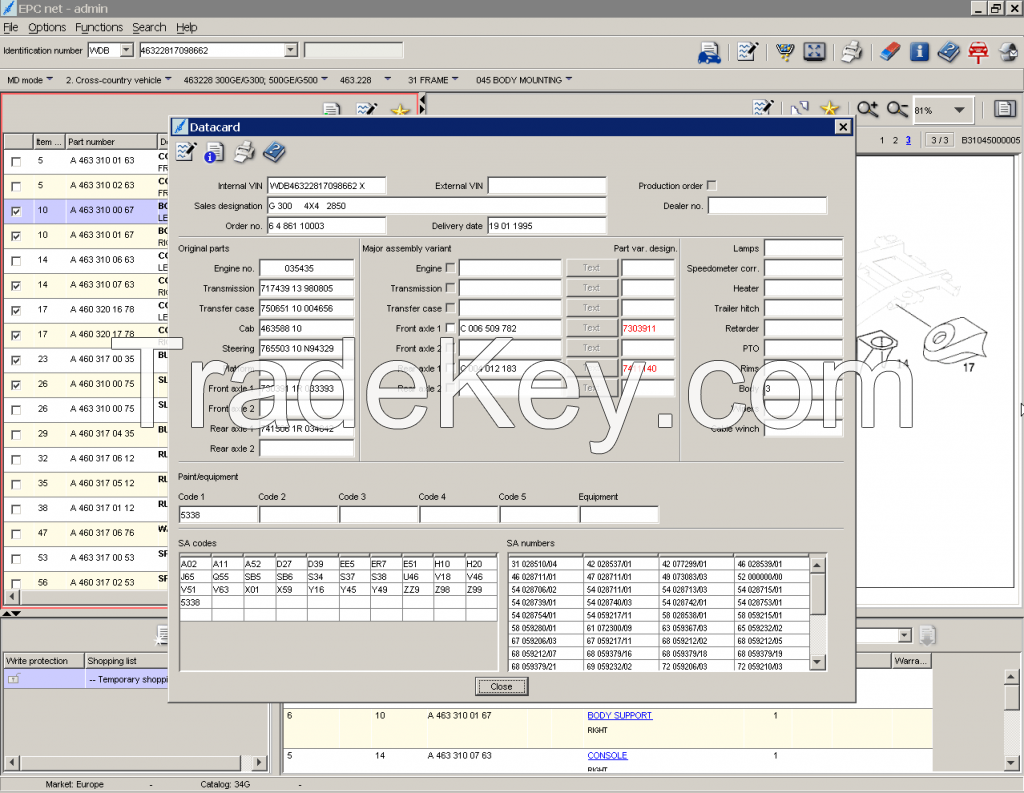Open help book icon in Datacard toolbar
The image size is (1024, 793).
(274, 152)
